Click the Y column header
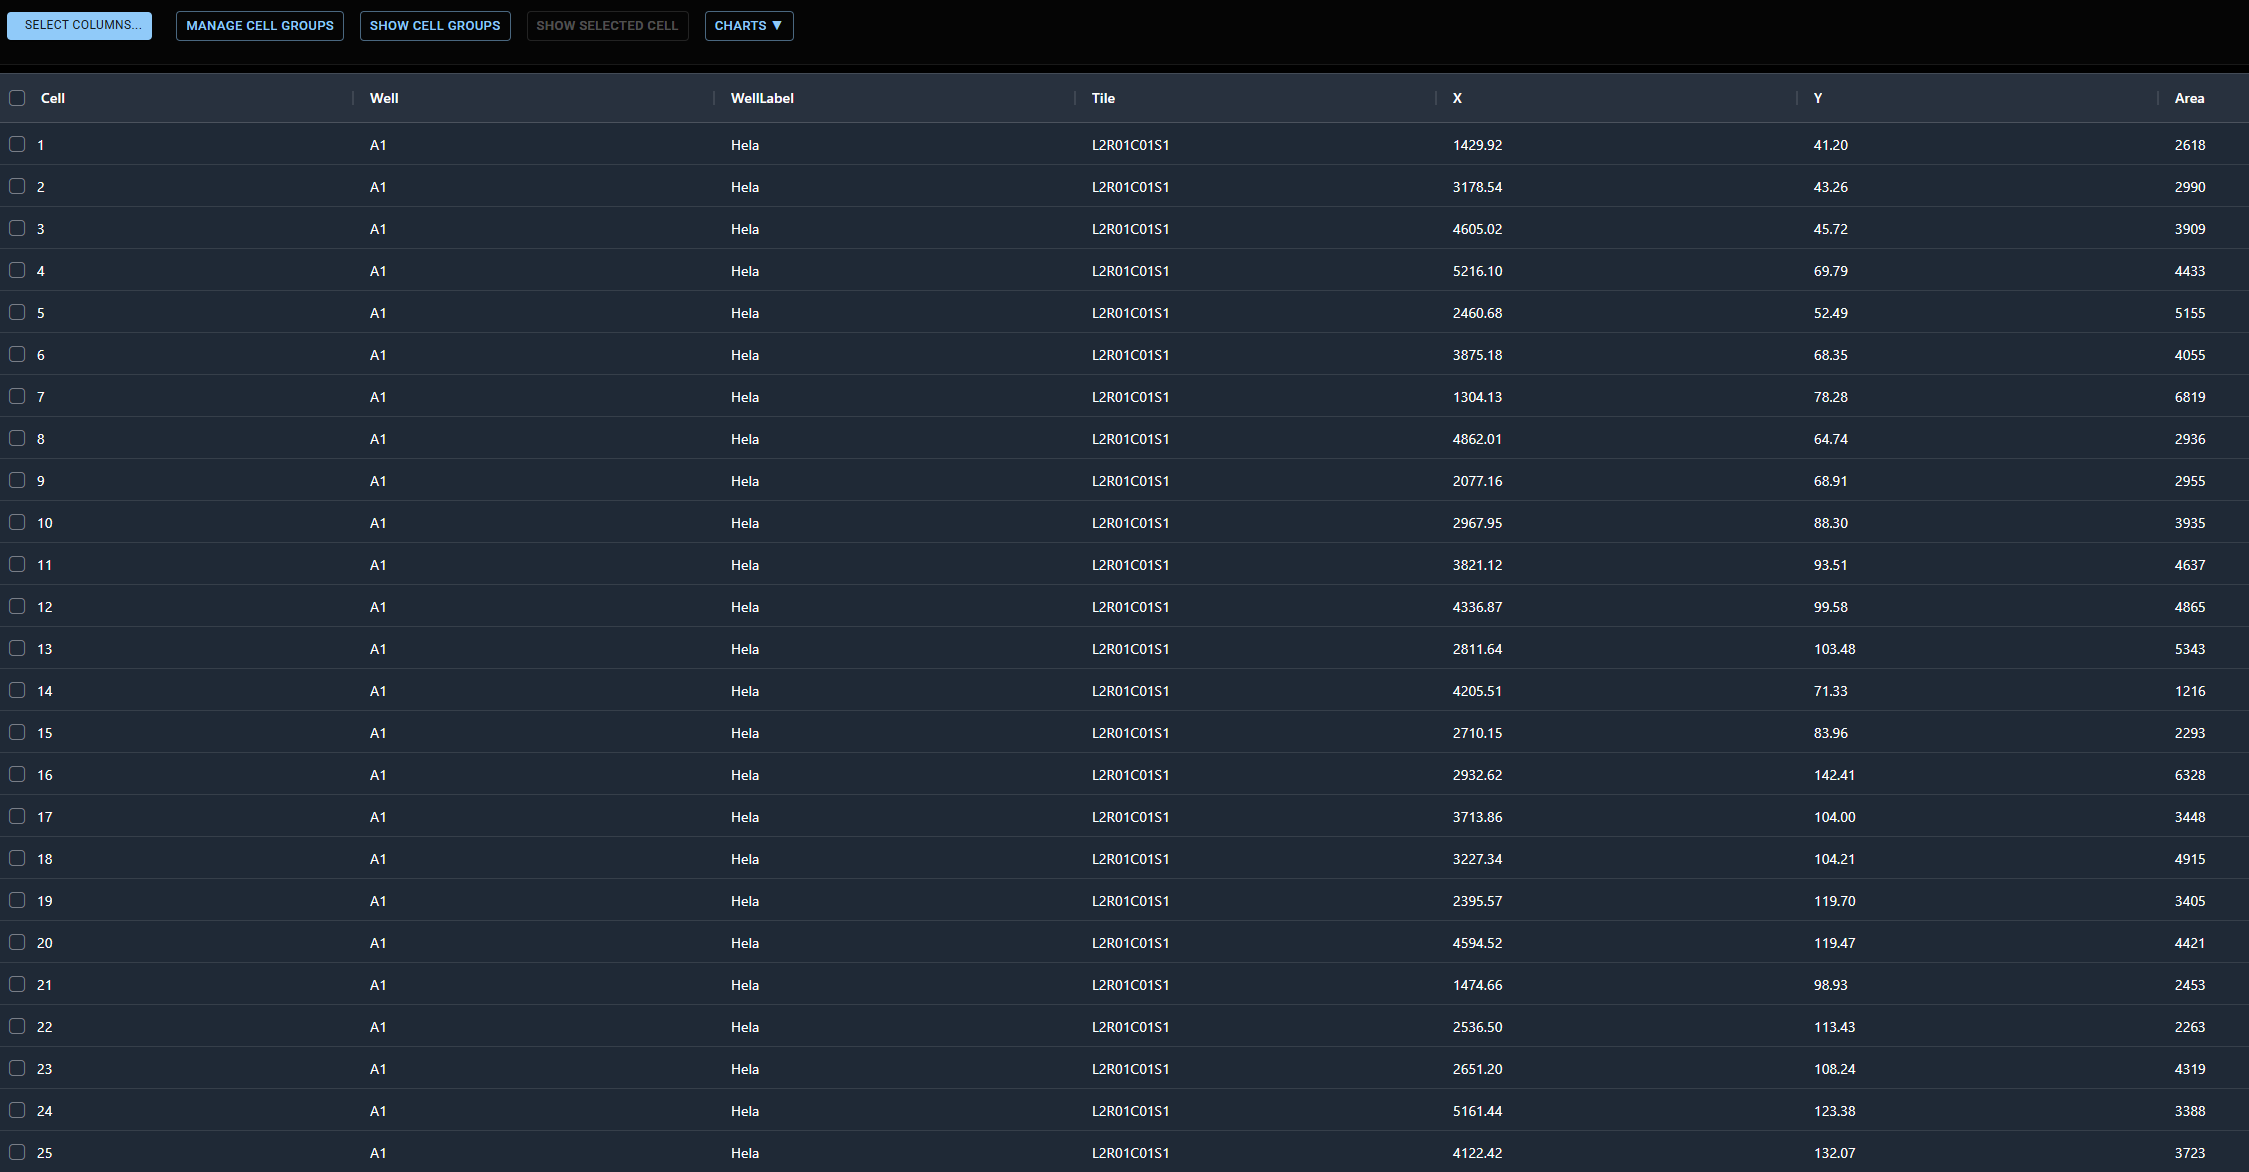2249x1172 pixels. coord(1817,98)
